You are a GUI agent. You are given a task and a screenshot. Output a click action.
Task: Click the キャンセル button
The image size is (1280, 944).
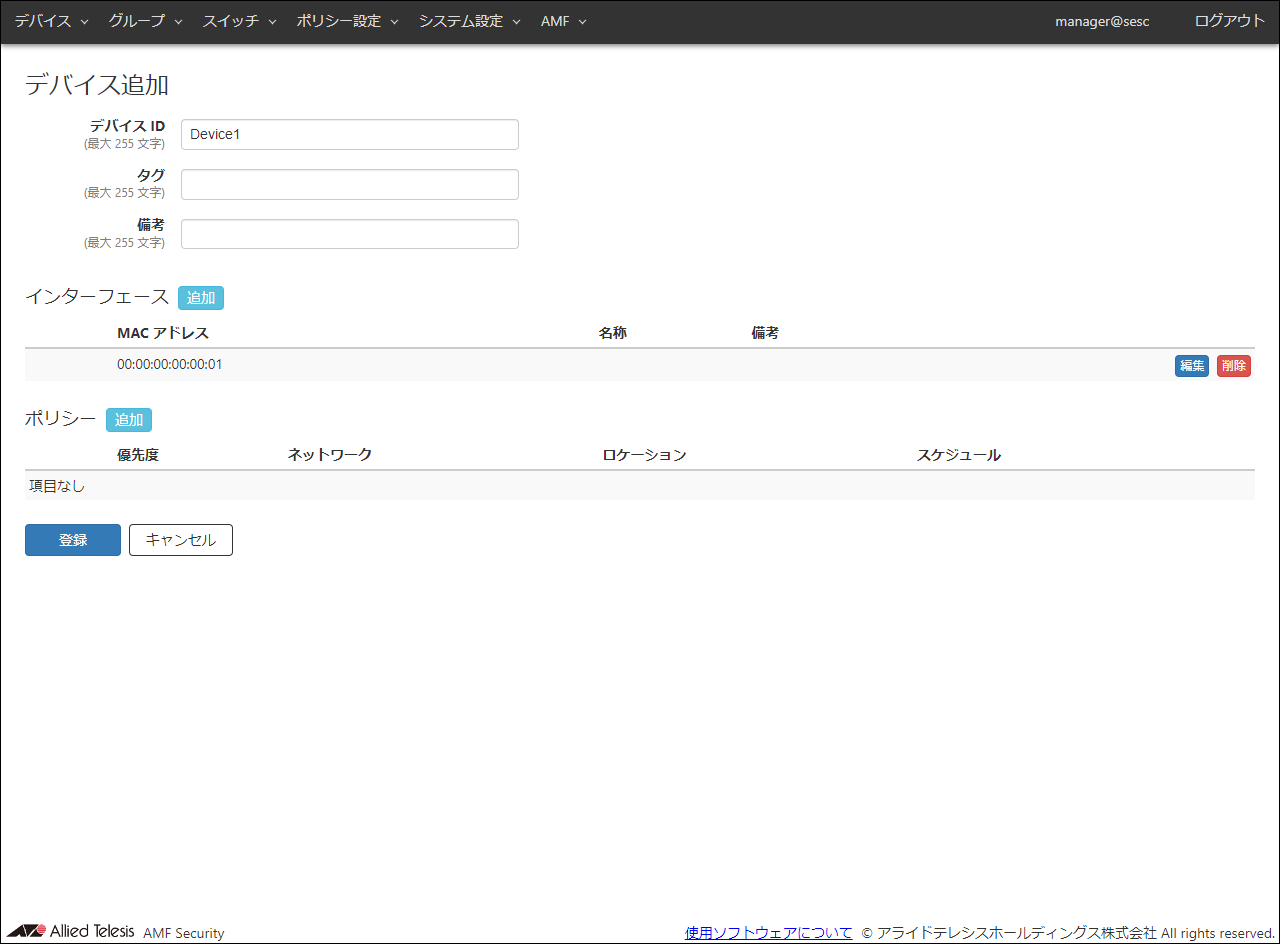pos(180,540)
